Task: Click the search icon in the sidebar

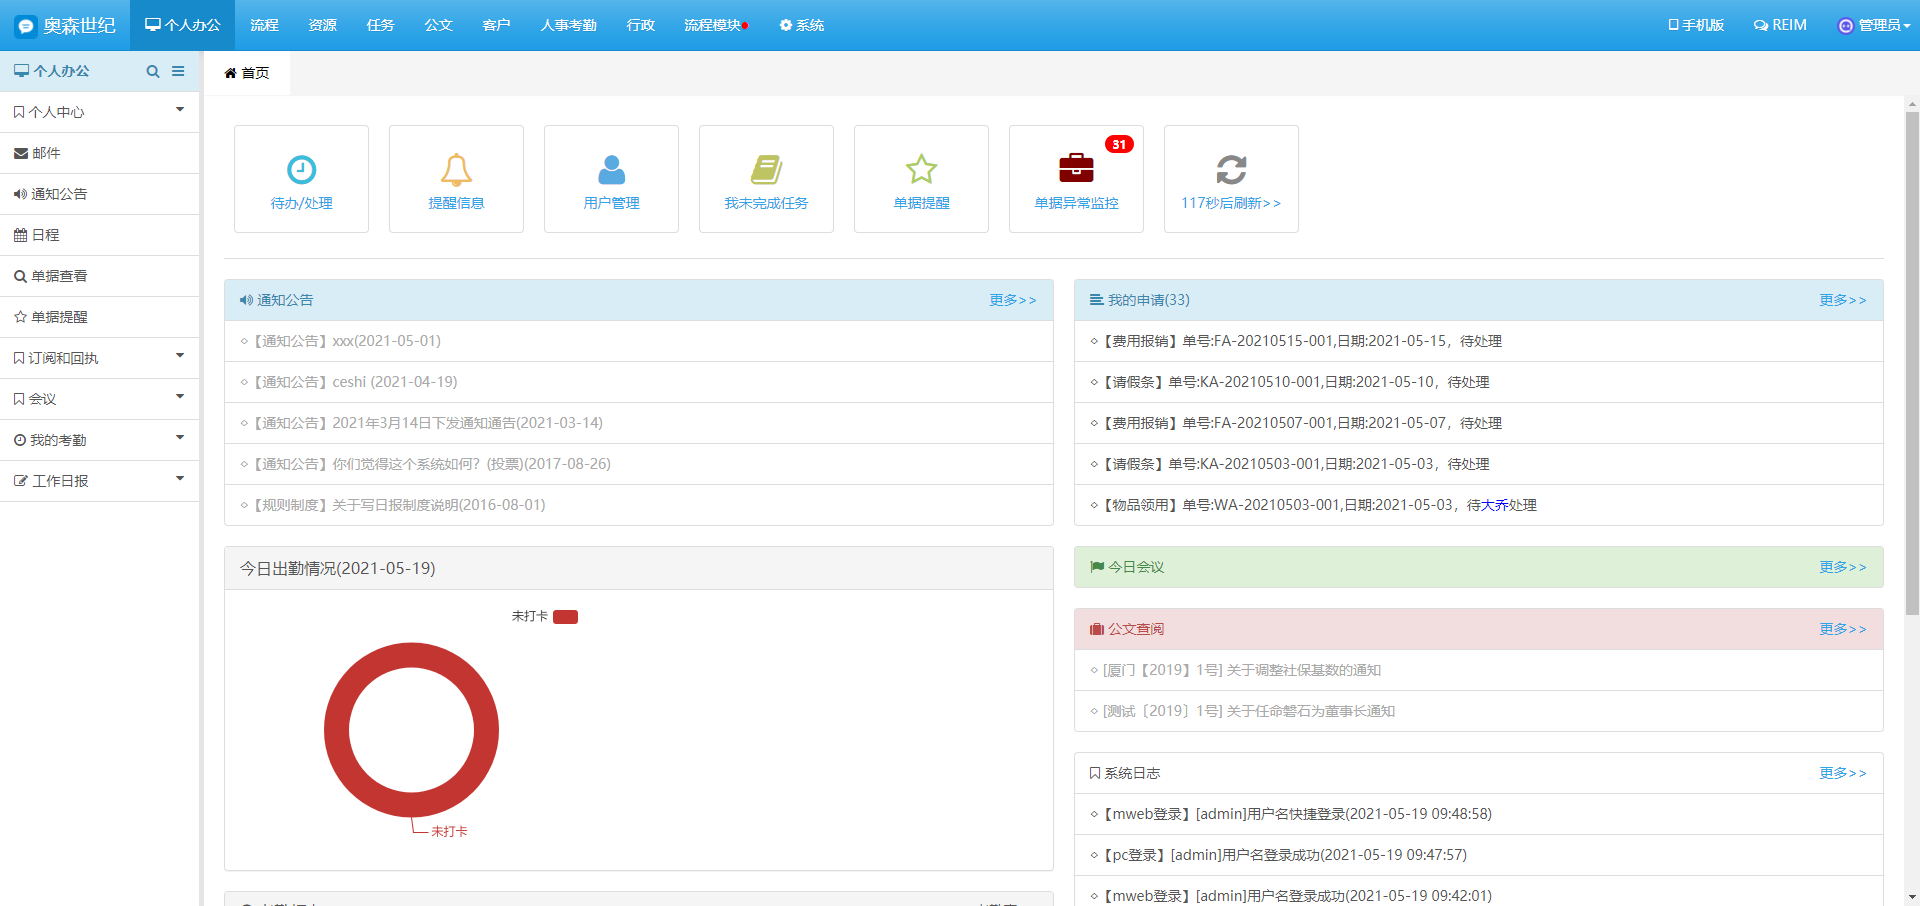Action: 153,71
